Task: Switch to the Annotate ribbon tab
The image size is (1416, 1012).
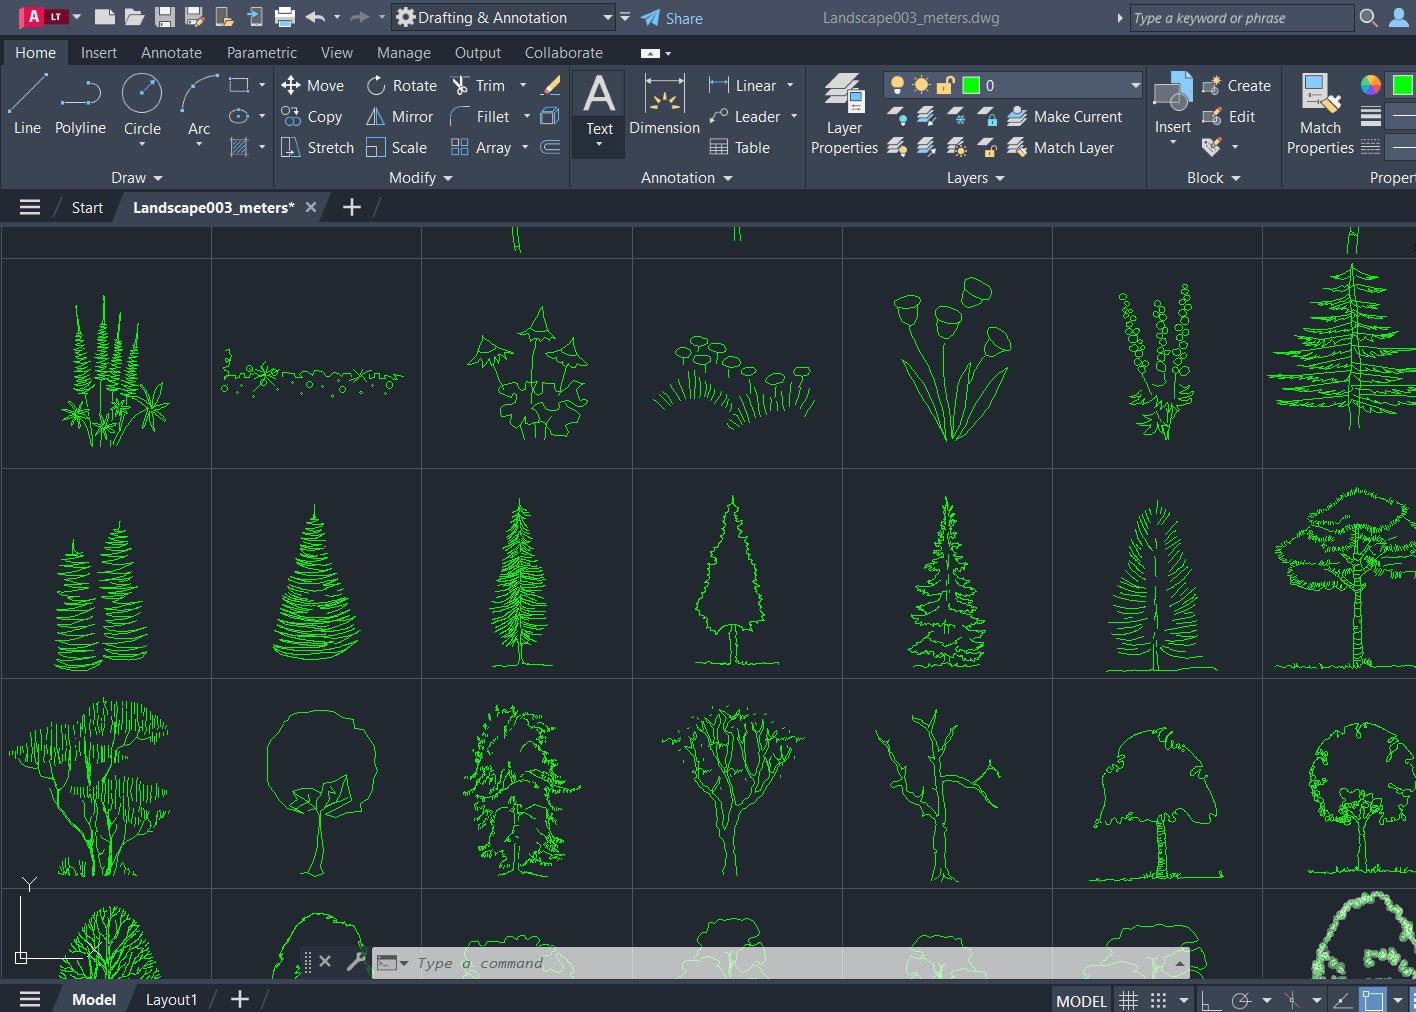Action: click(x=170, y=52)
